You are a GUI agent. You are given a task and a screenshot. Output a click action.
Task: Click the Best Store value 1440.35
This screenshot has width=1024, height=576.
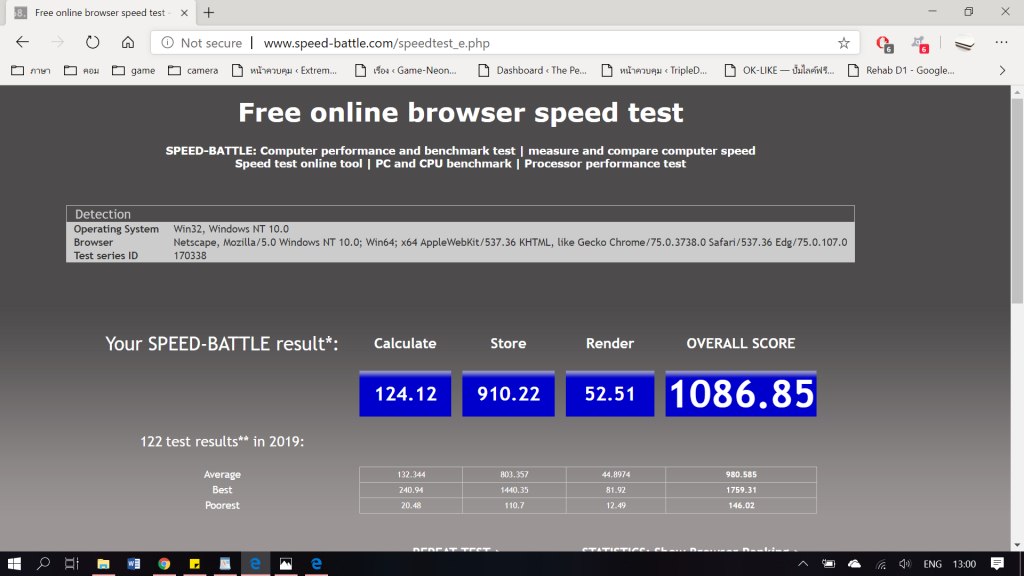tap(514, 490)
